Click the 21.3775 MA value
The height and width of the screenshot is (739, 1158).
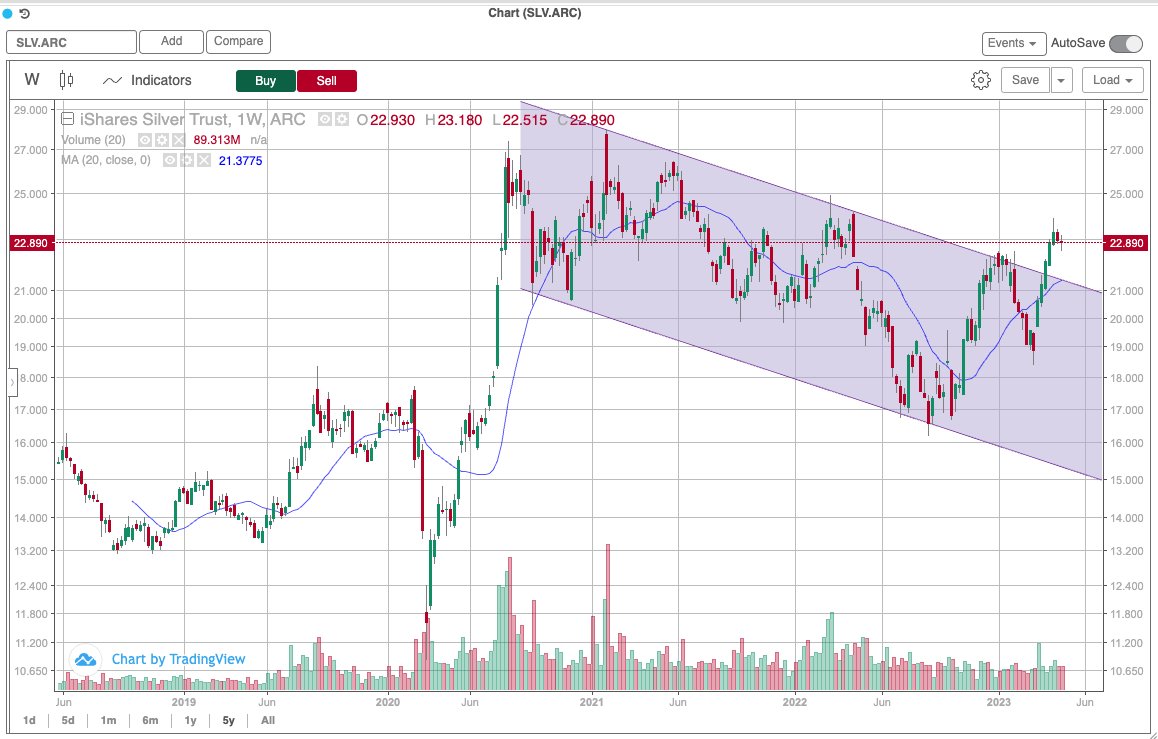point(240,161)
